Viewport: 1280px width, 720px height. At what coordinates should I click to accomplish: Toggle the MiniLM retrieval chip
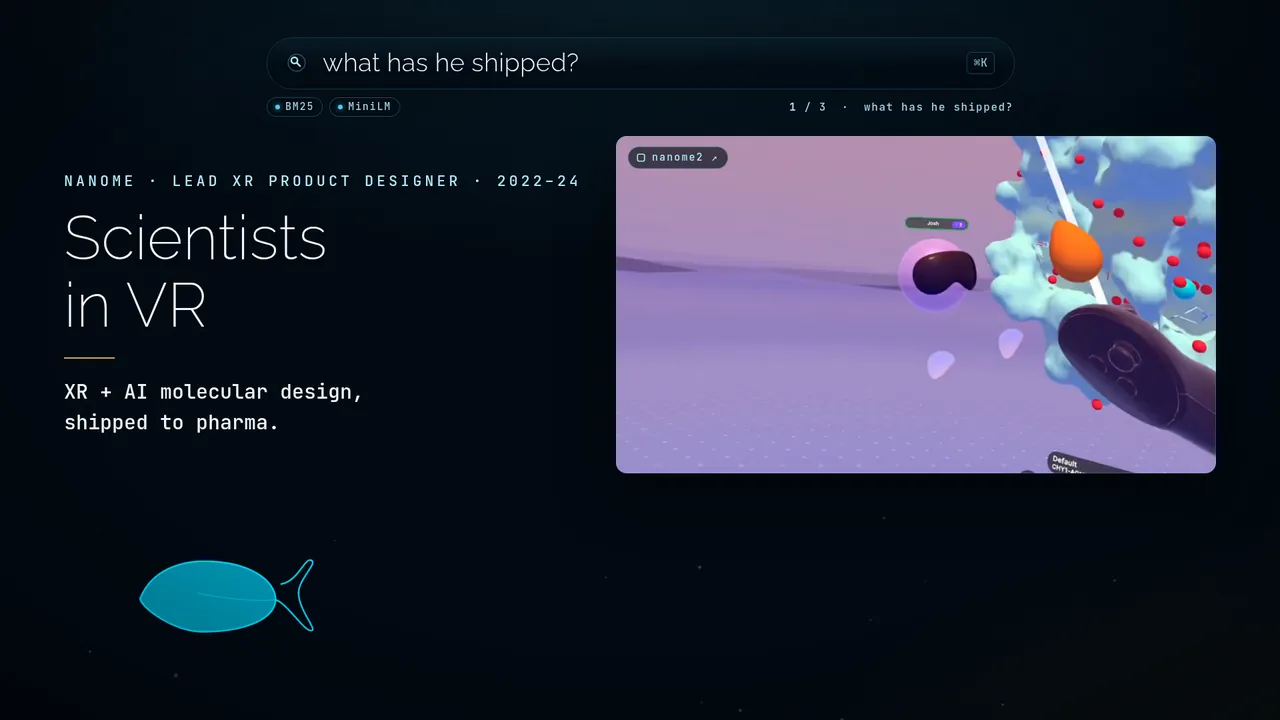[365, 107]
